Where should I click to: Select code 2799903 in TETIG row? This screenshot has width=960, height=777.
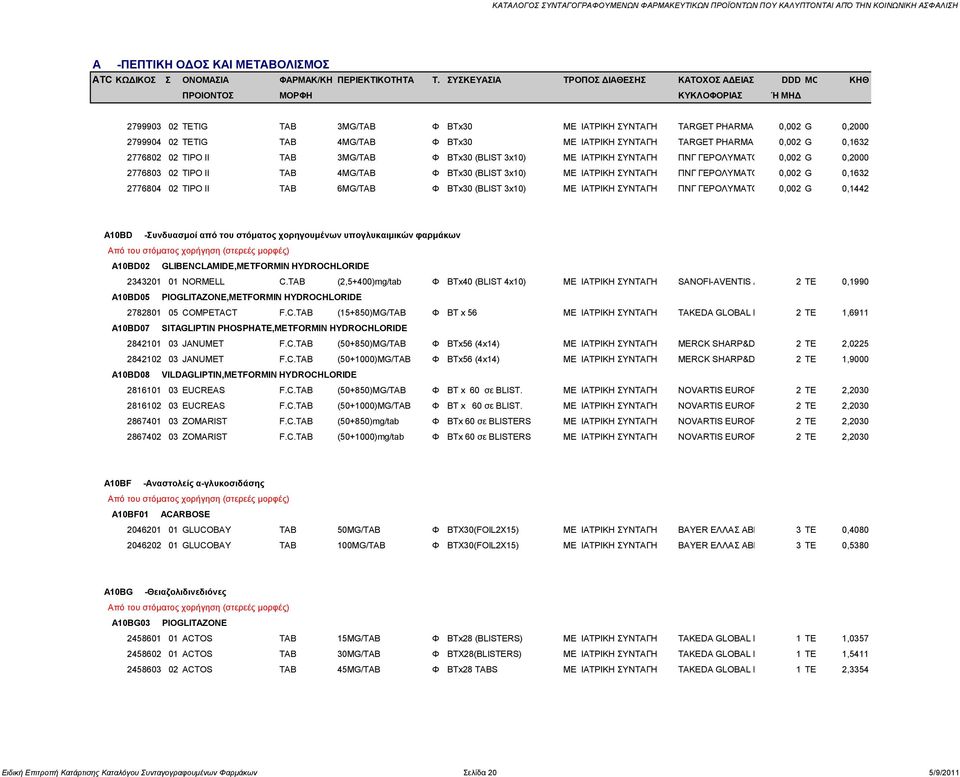click(x=144, y=127)
